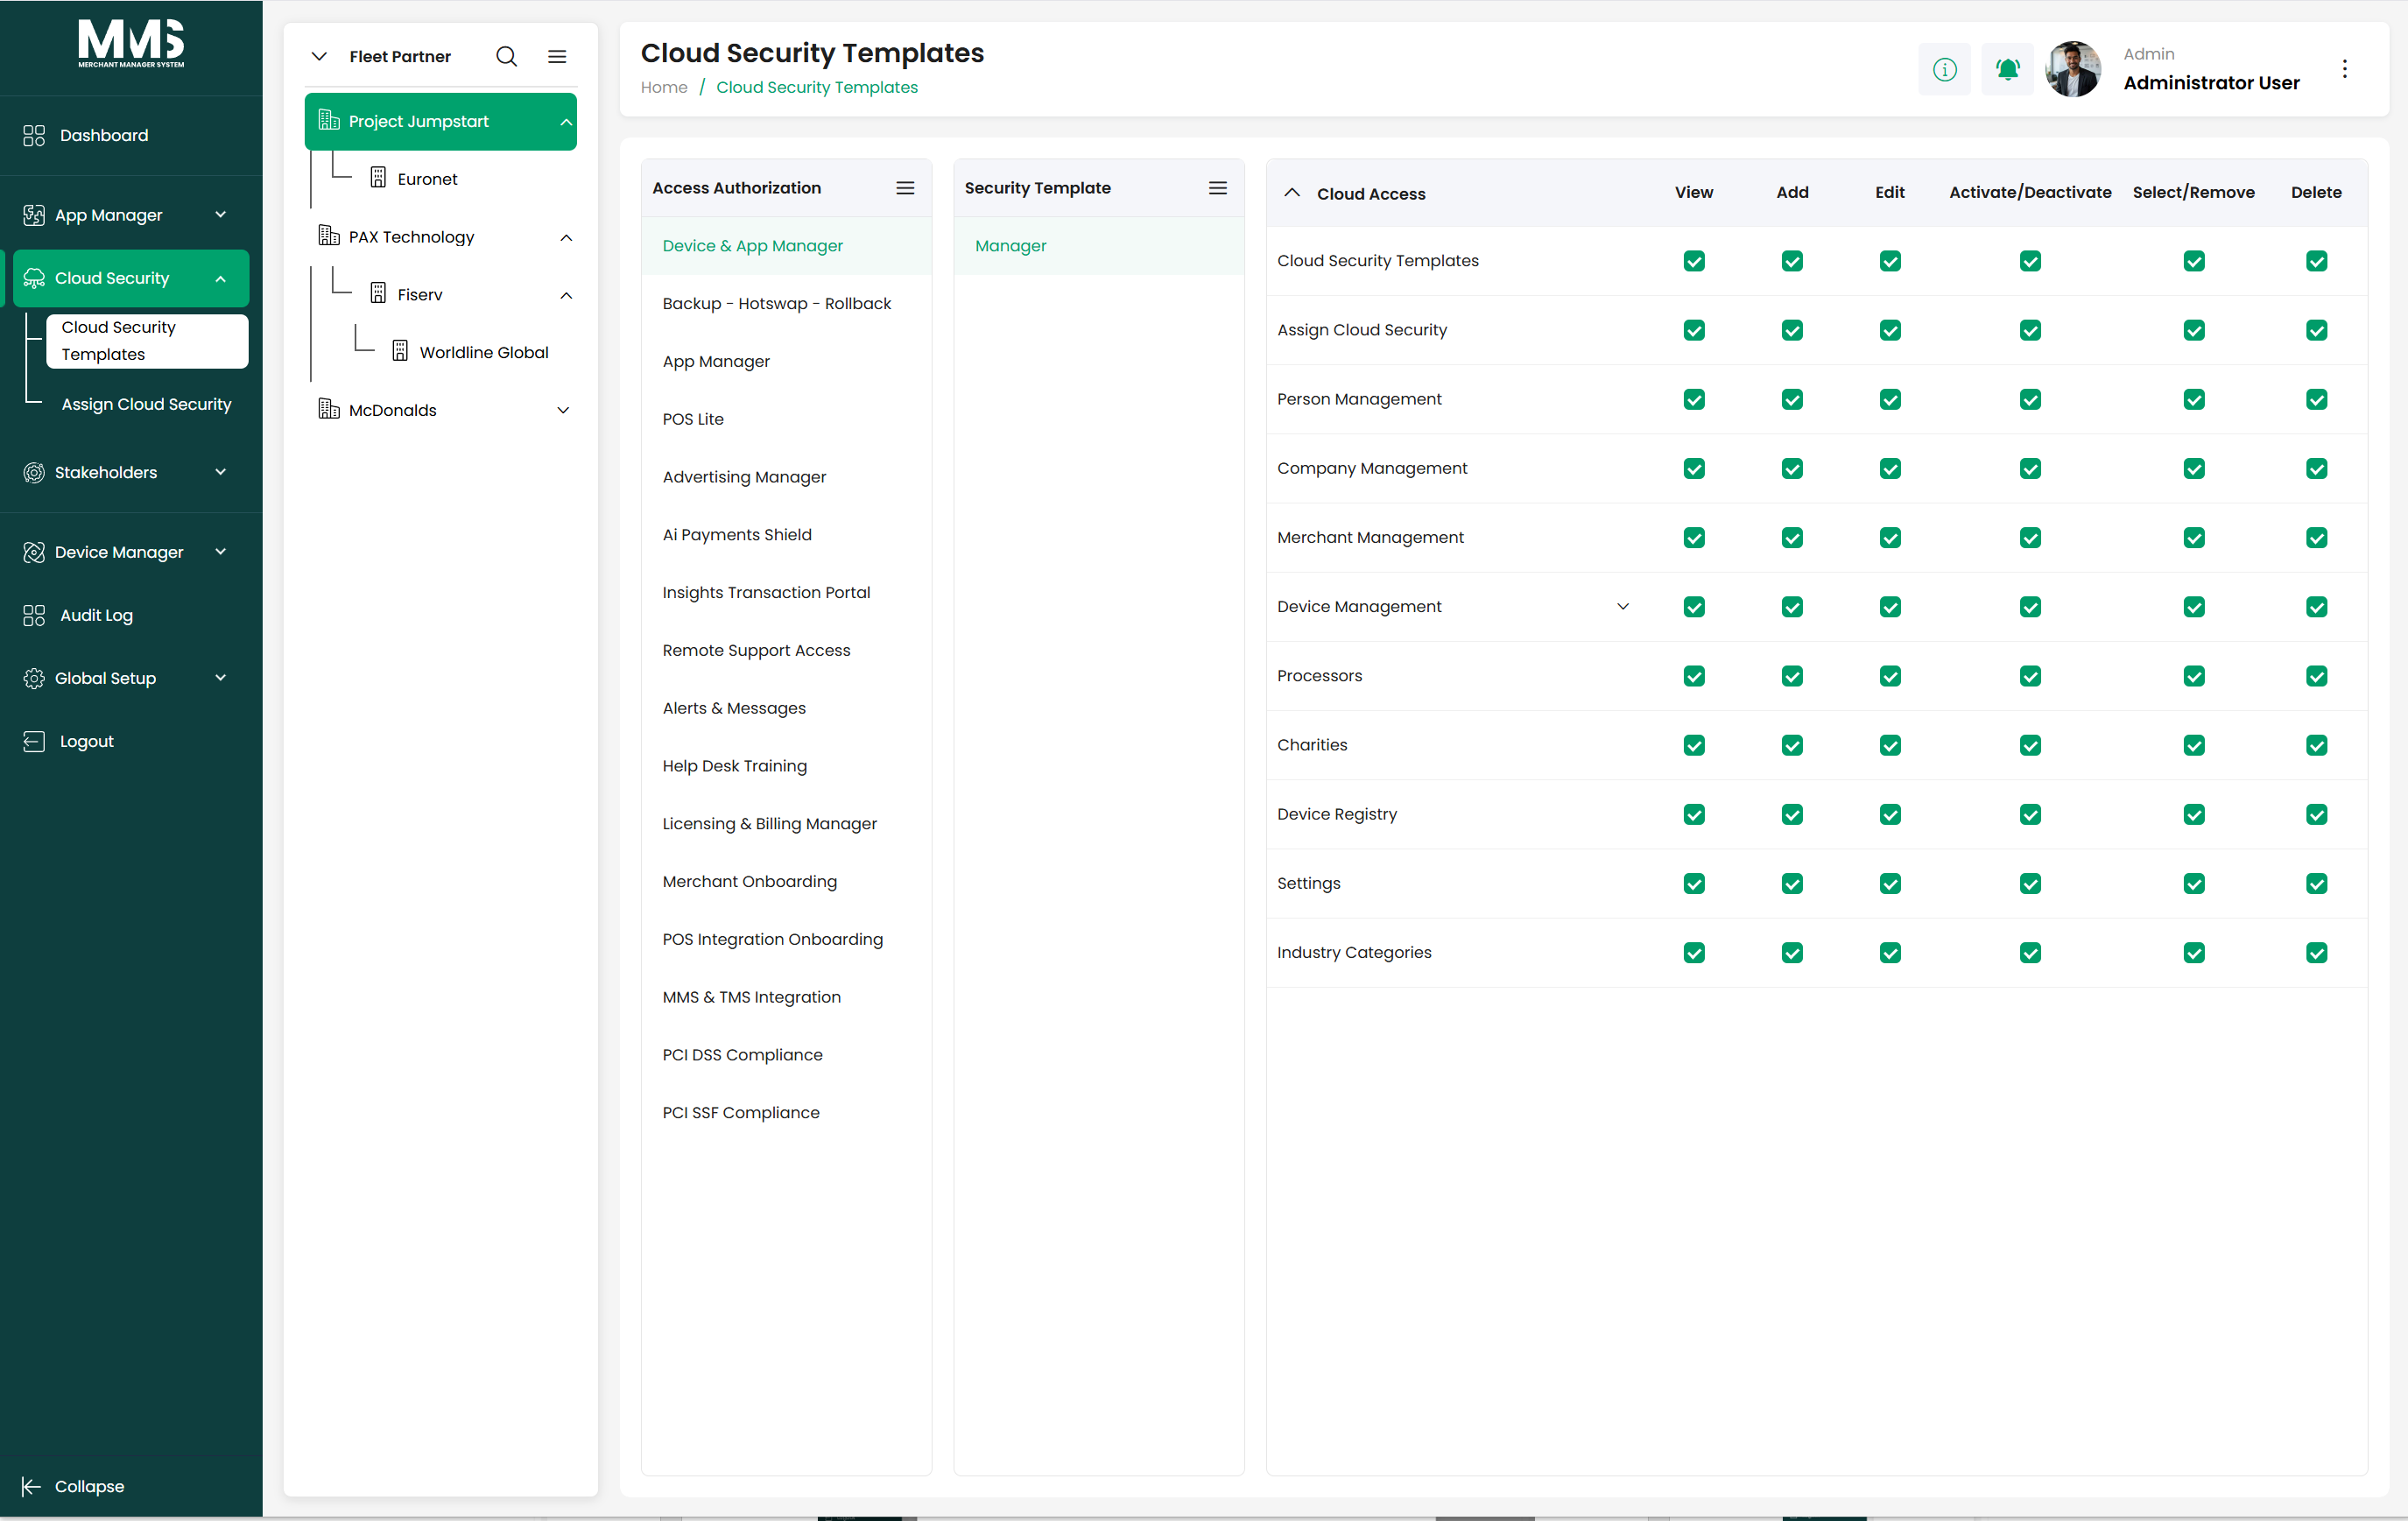Collapse the Cloud Access section chevron

[1292, 192]
